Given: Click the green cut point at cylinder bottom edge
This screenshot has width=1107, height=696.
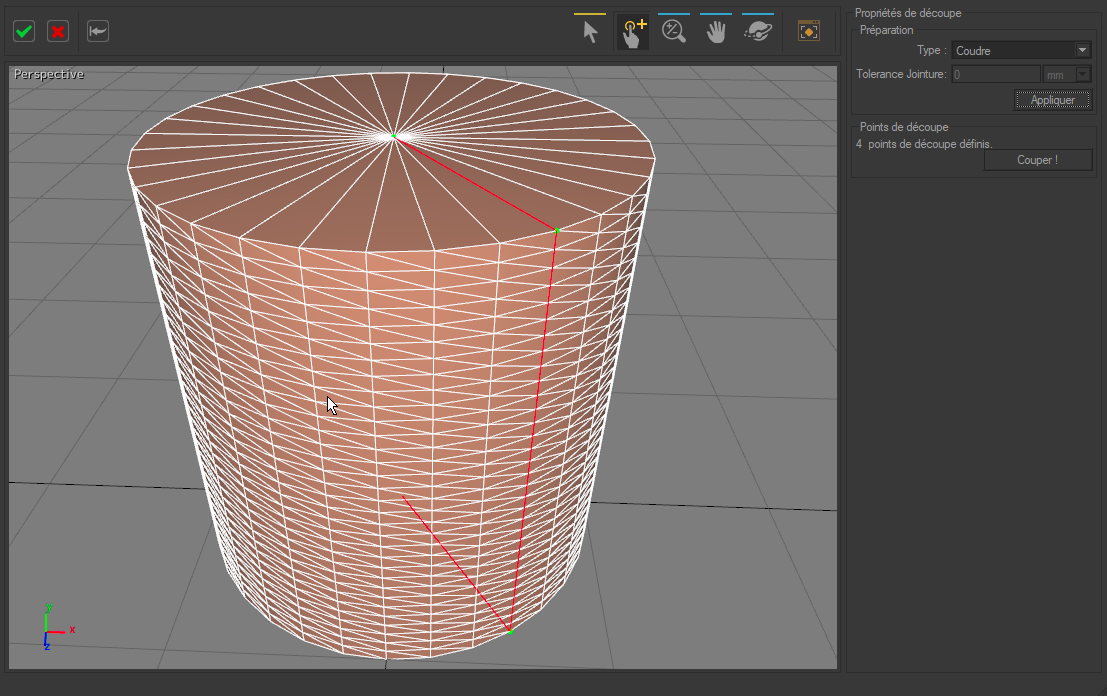Looking at the screenshot, I should point(510,631).
